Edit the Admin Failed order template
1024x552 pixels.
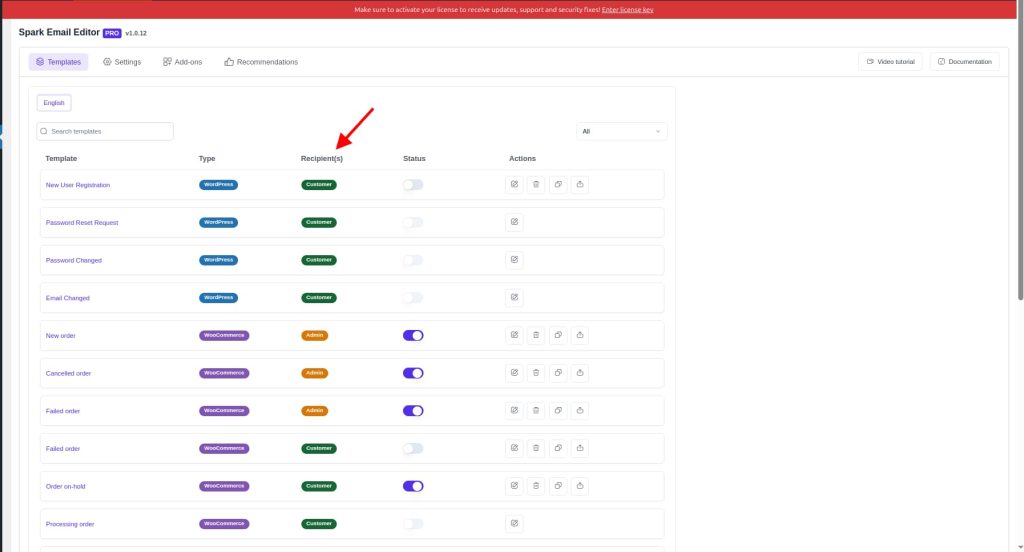point(515,410)
